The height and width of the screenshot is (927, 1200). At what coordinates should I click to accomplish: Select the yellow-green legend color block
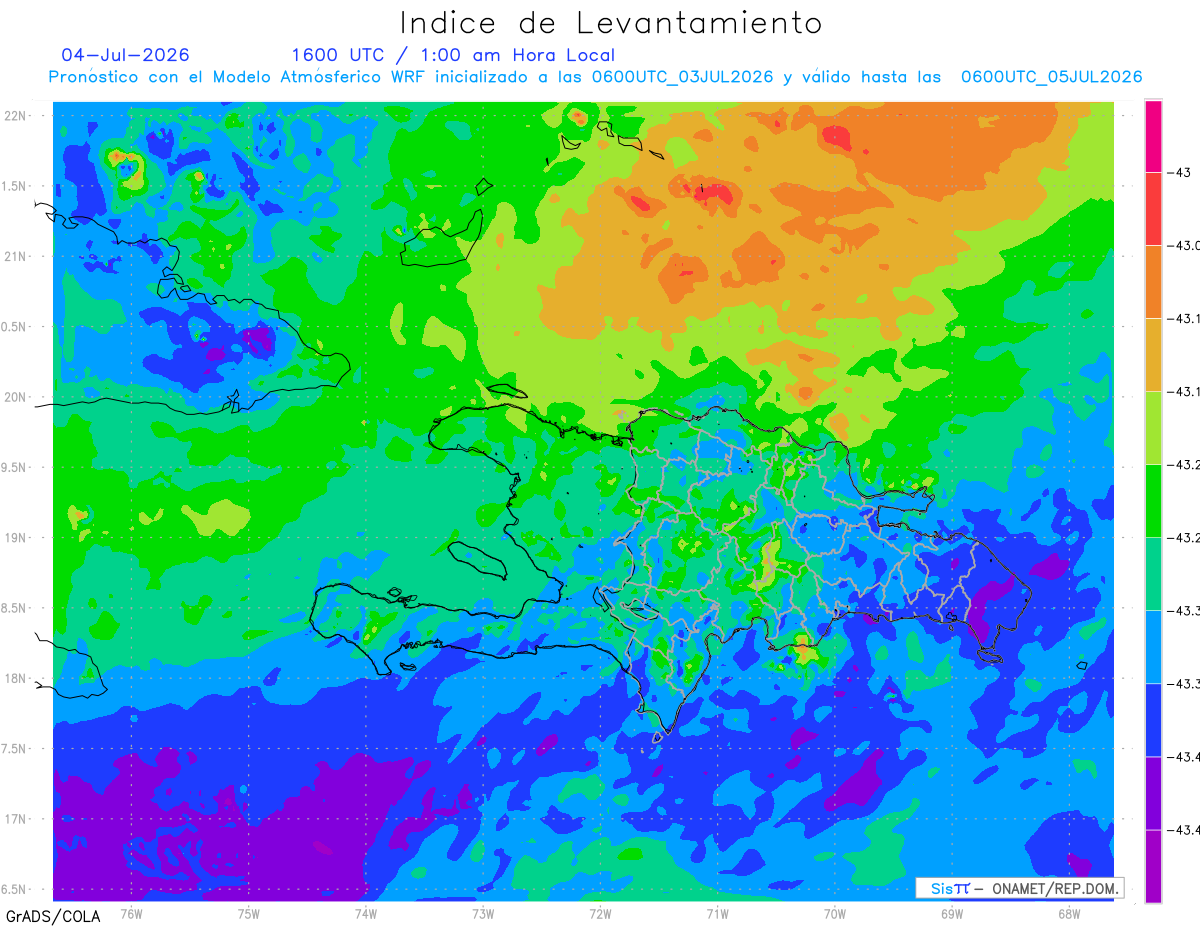[1153, 427]
